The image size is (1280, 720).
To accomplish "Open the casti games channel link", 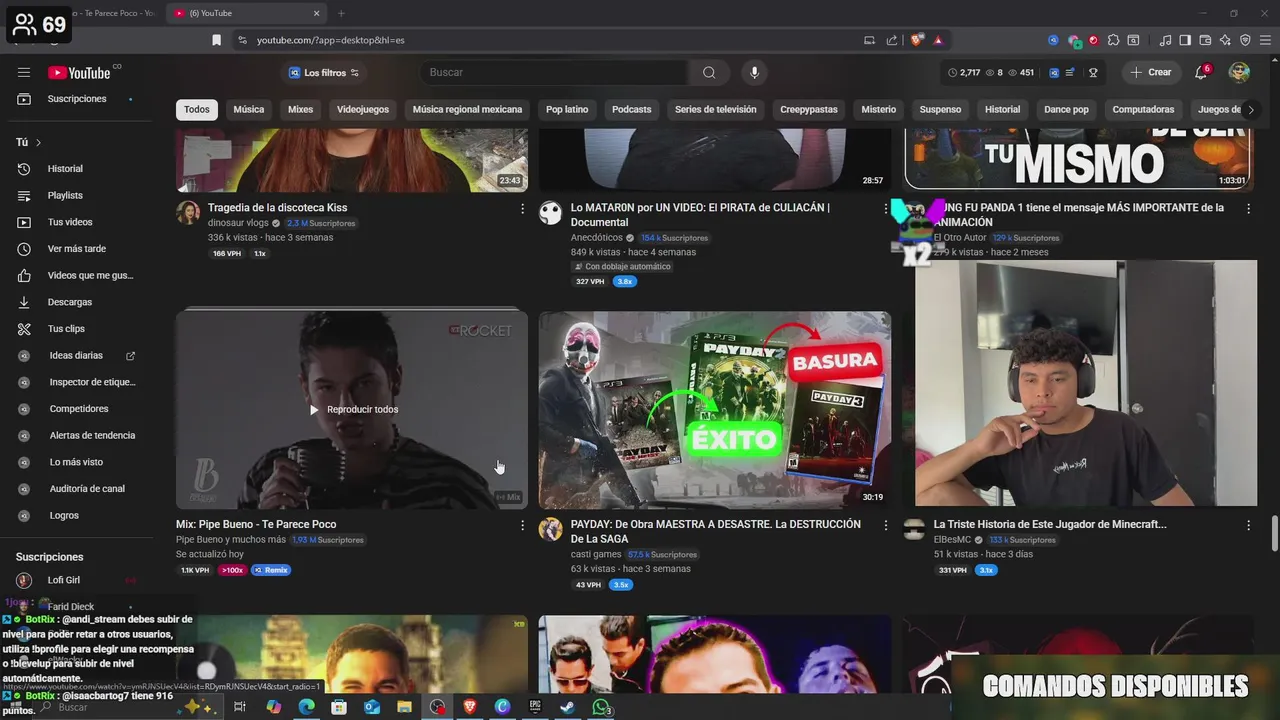I will click(596, 554).
